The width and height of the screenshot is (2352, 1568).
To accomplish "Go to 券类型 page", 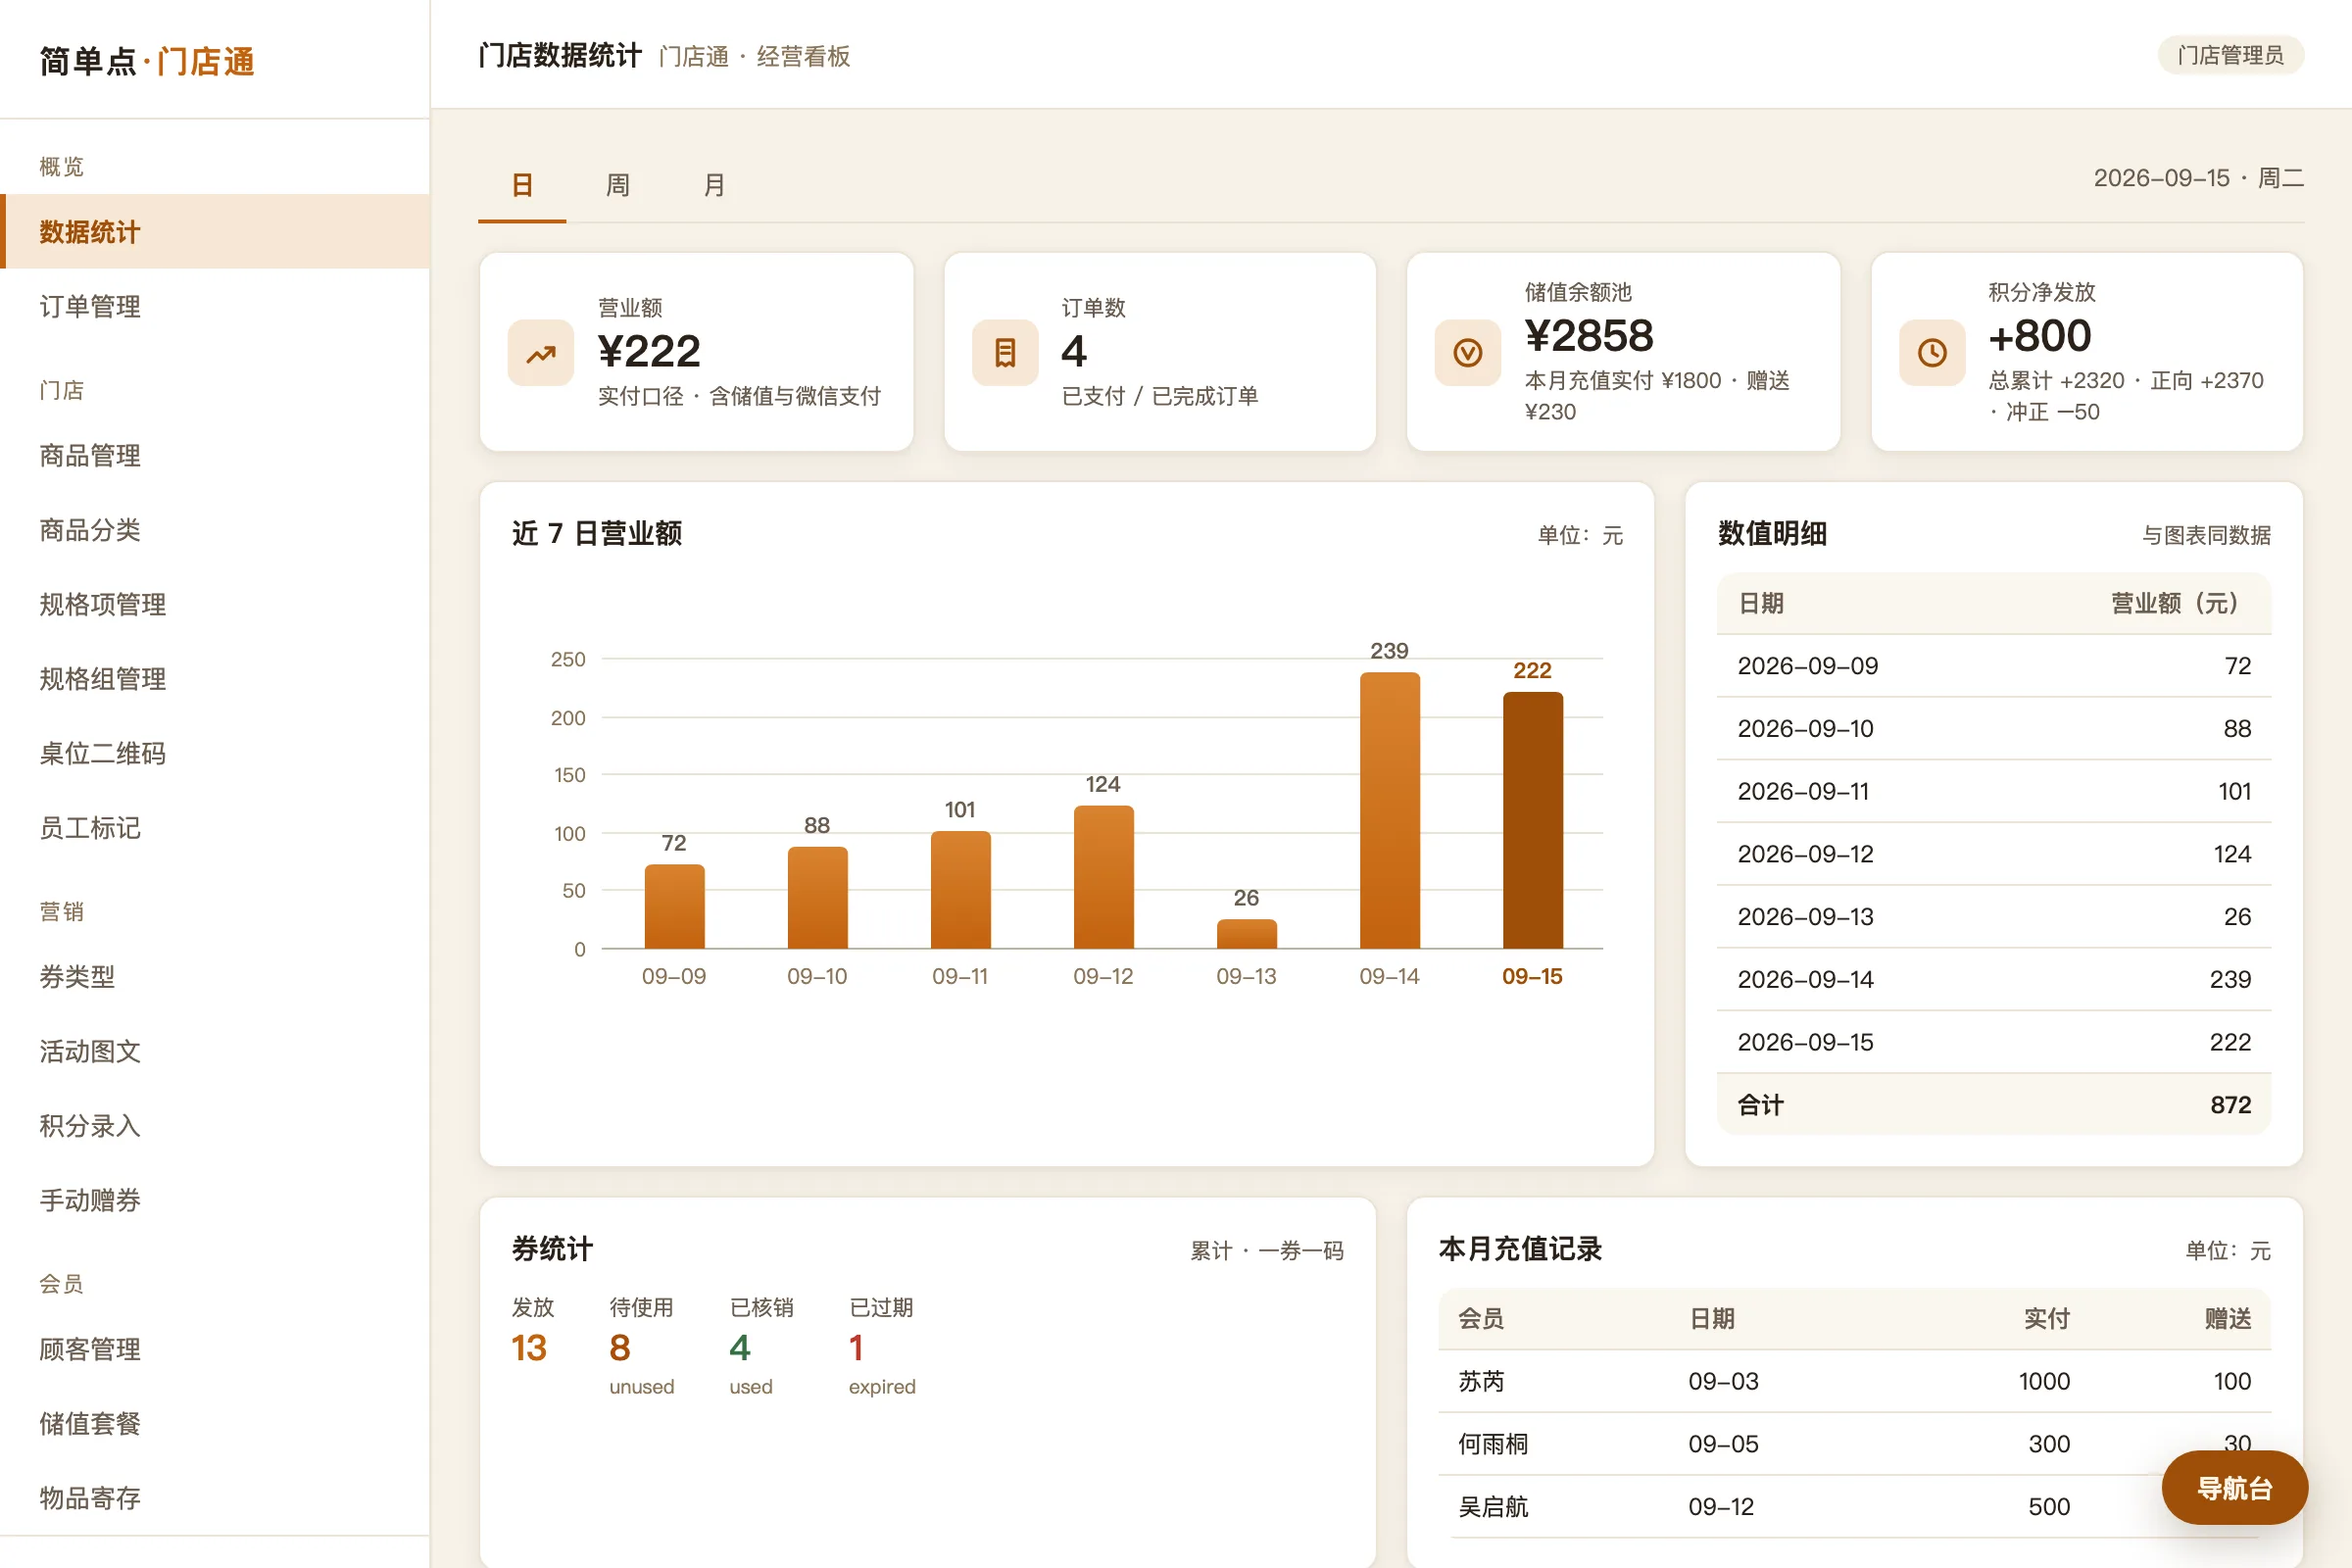I will 215,977.
